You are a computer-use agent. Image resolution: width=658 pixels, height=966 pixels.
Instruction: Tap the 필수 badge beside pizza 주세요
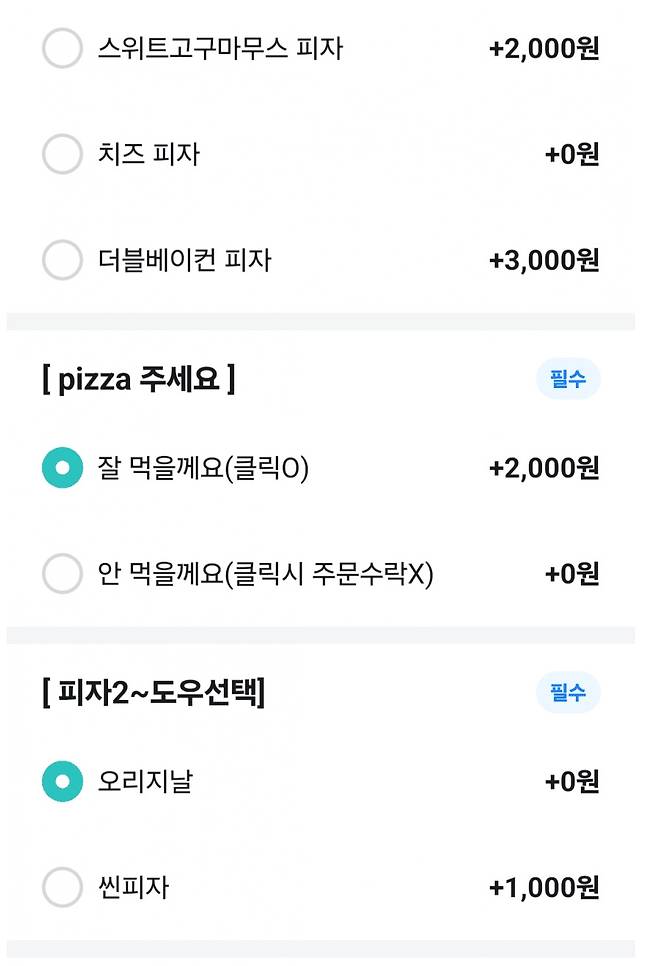tap(568, 379)
